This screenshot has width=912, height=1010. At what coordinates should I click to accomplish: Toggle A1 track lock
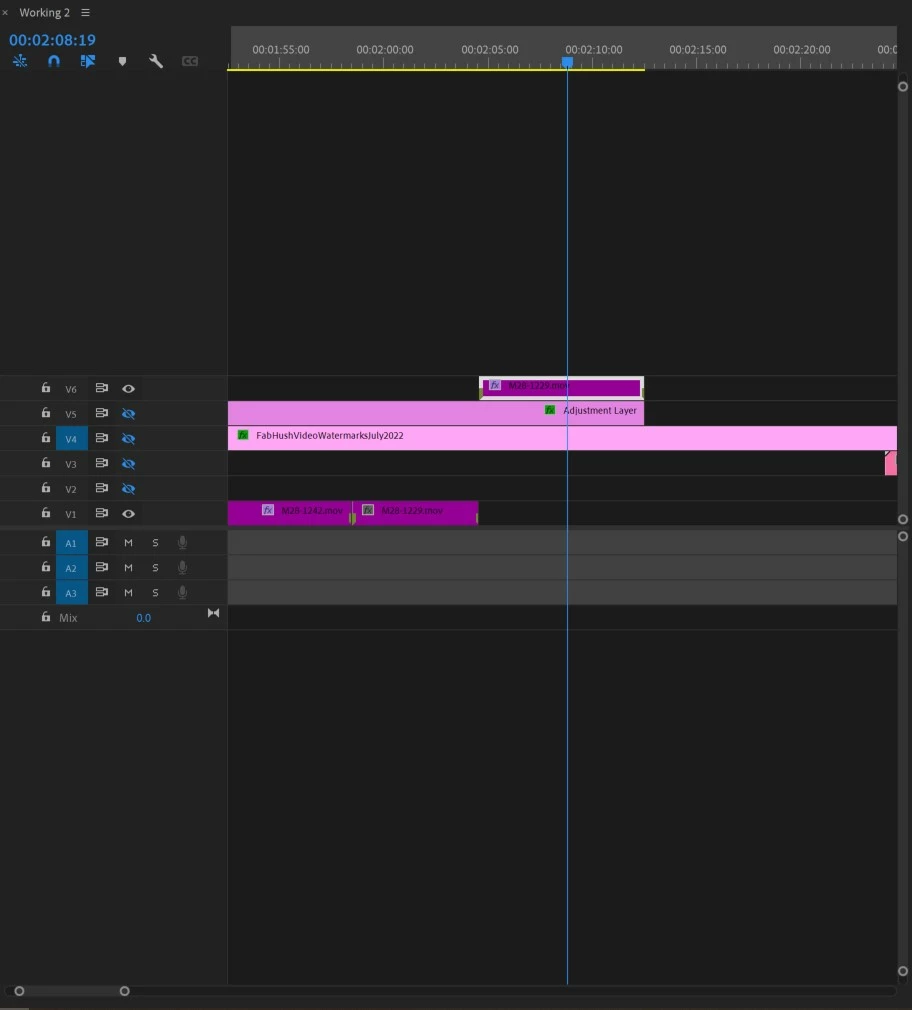coord(46,542)
